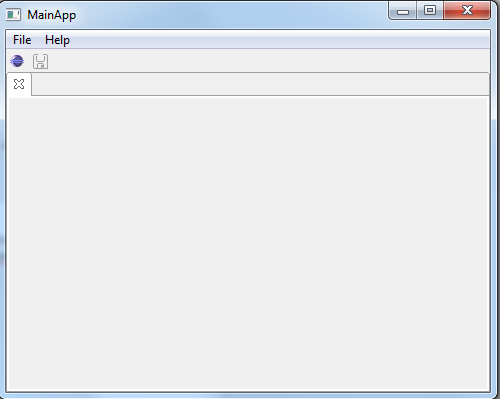Click the MainApp title text
Viewport: 500px width, 399px height.
[52, 15]
